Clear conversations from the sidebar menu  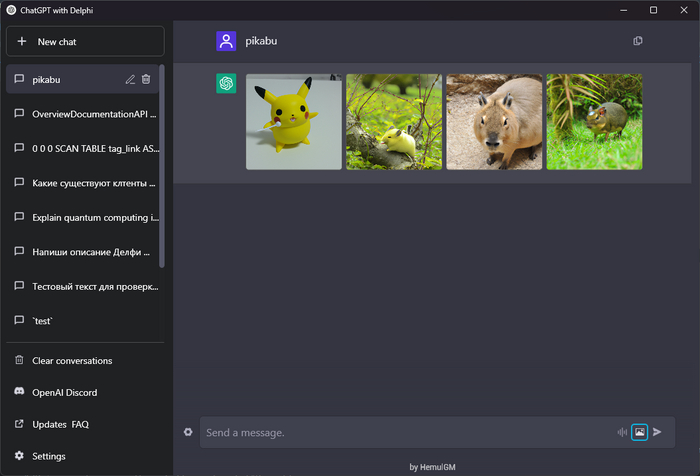coord(72,361)
